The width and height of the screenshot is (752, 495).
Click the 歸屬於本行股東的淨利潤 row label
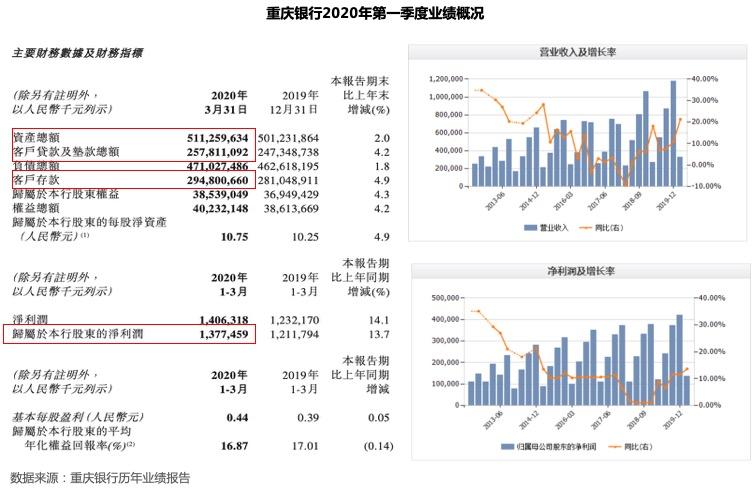pyautogui.click(x=78, y=334)
